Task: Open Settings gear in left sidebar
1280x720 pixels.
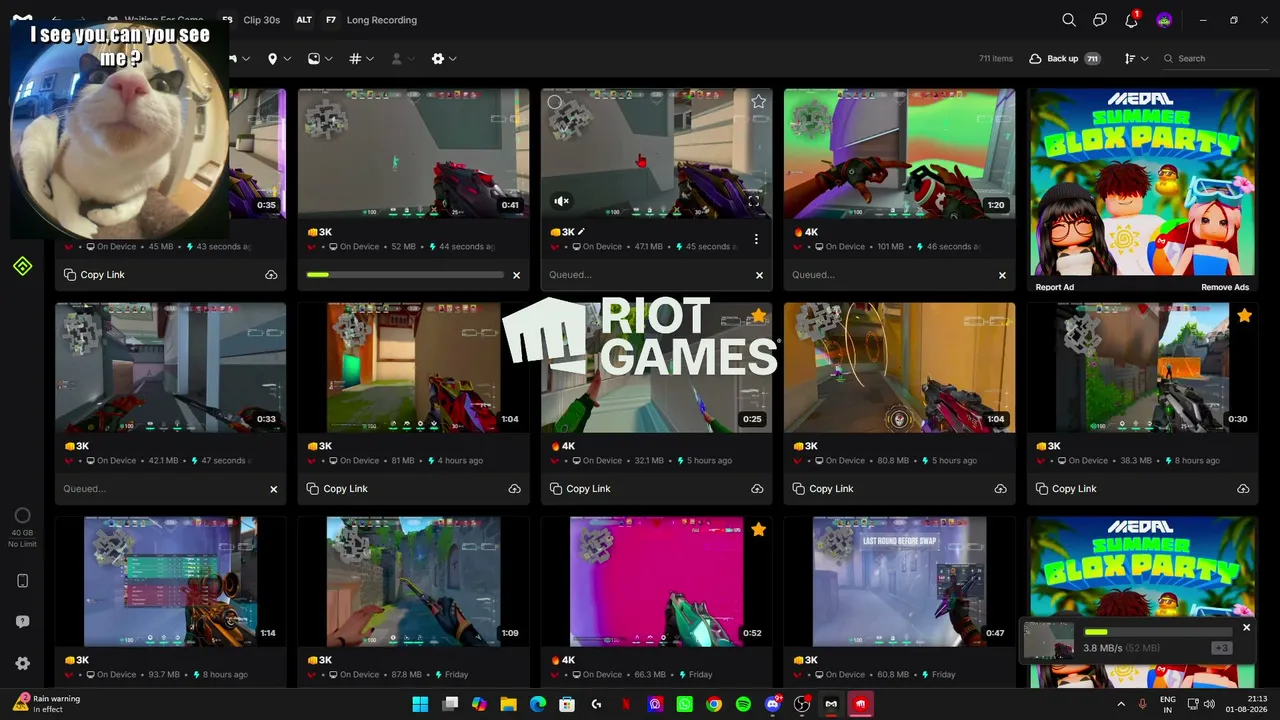Action: click(22, 663)
